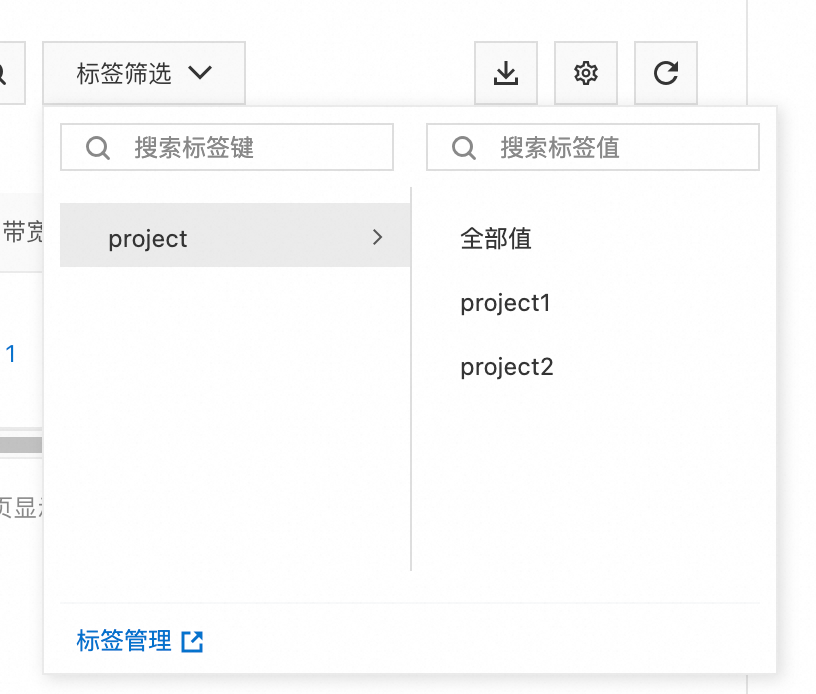Select the project2 tag value
Screen dimensions: 816x694
507,367
